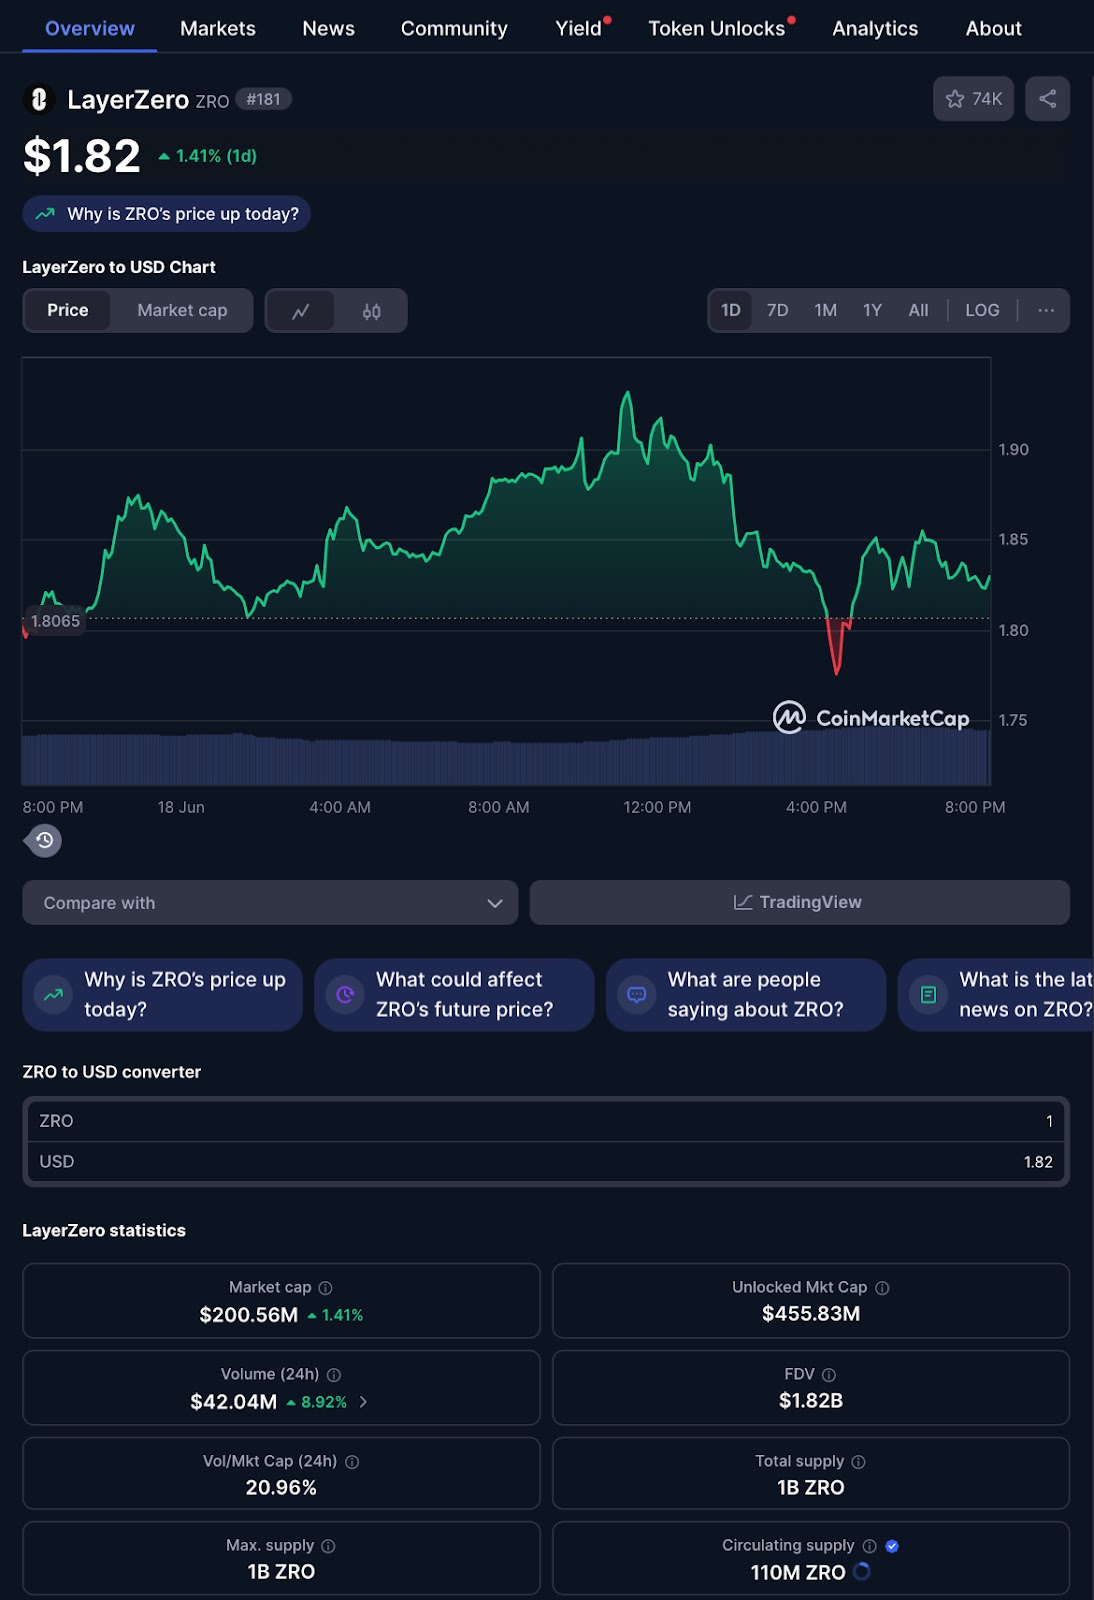Image resolution: width=1094 pixels, height=1600 pixels.
Task: Click the #181 rank badge
Action: point(264,99)
